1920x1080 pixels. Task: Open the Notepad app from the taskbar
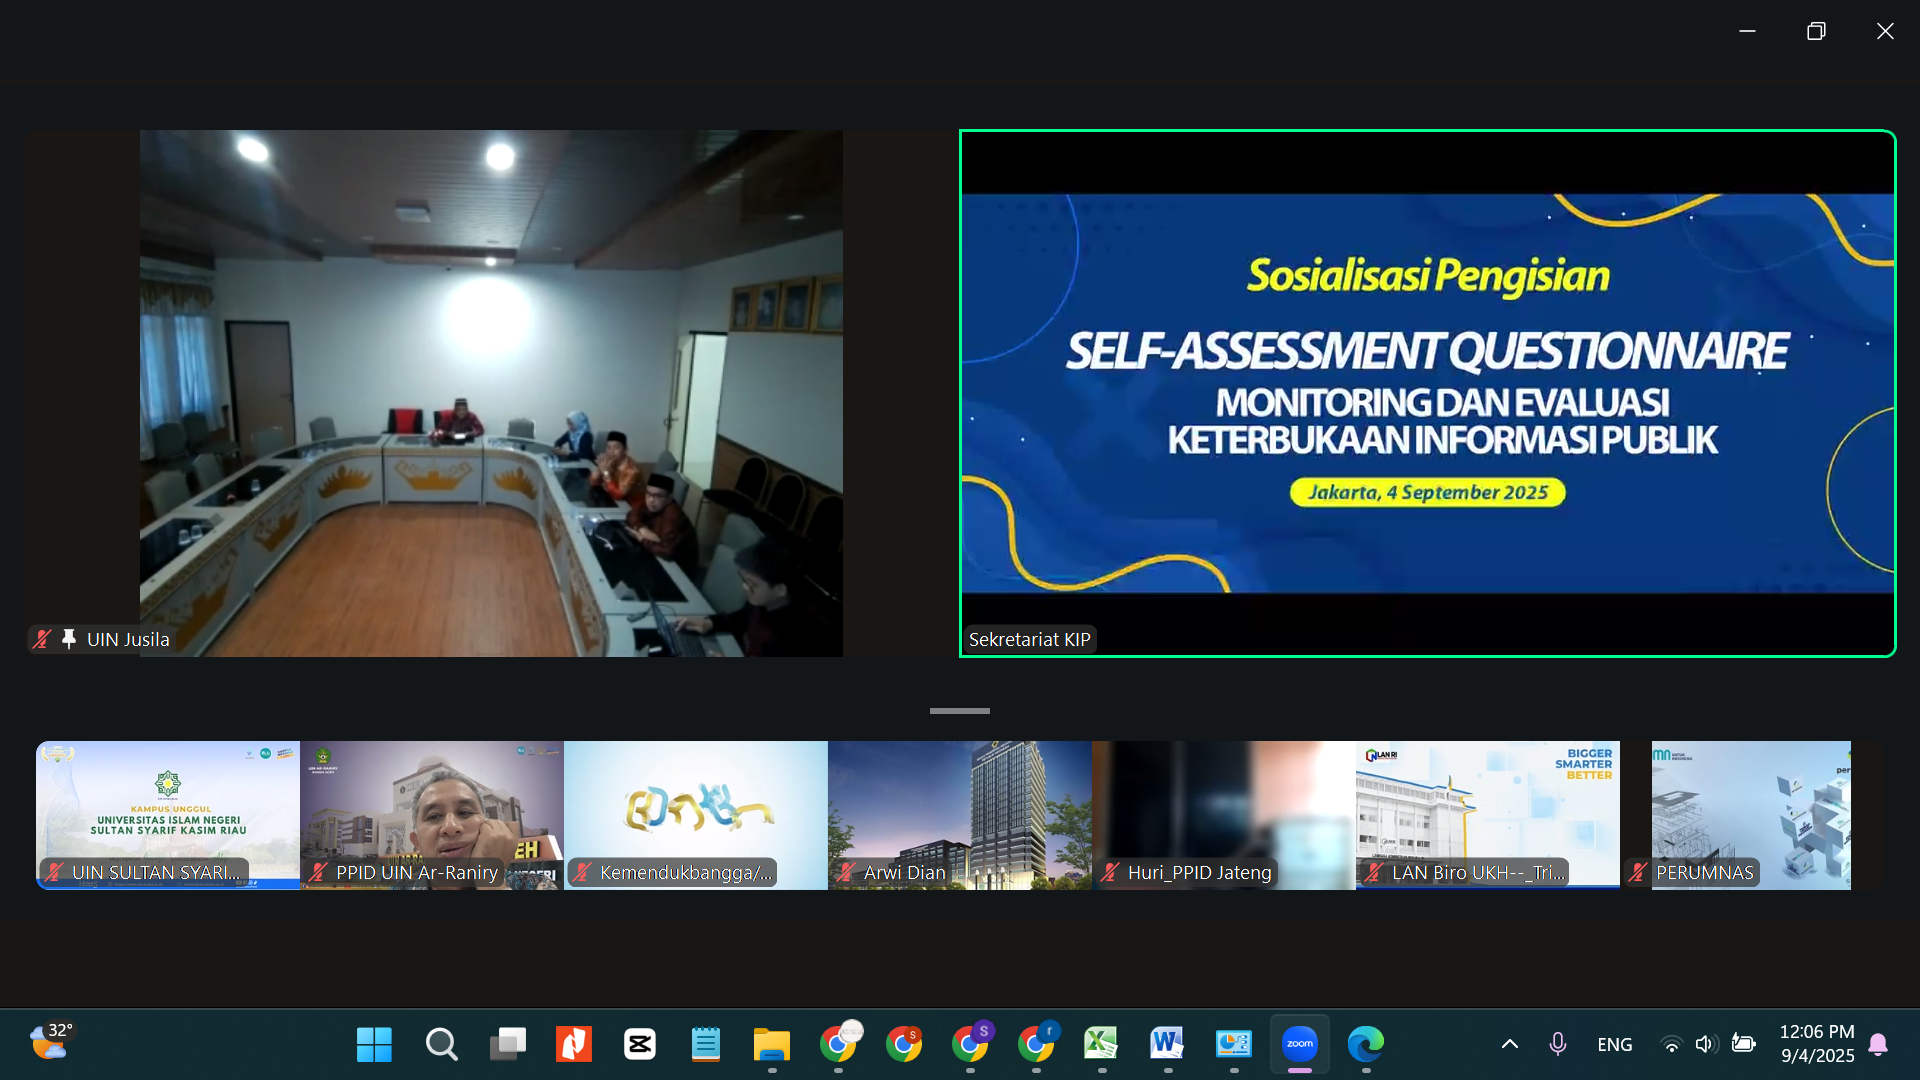click(x=705, y=1044)
